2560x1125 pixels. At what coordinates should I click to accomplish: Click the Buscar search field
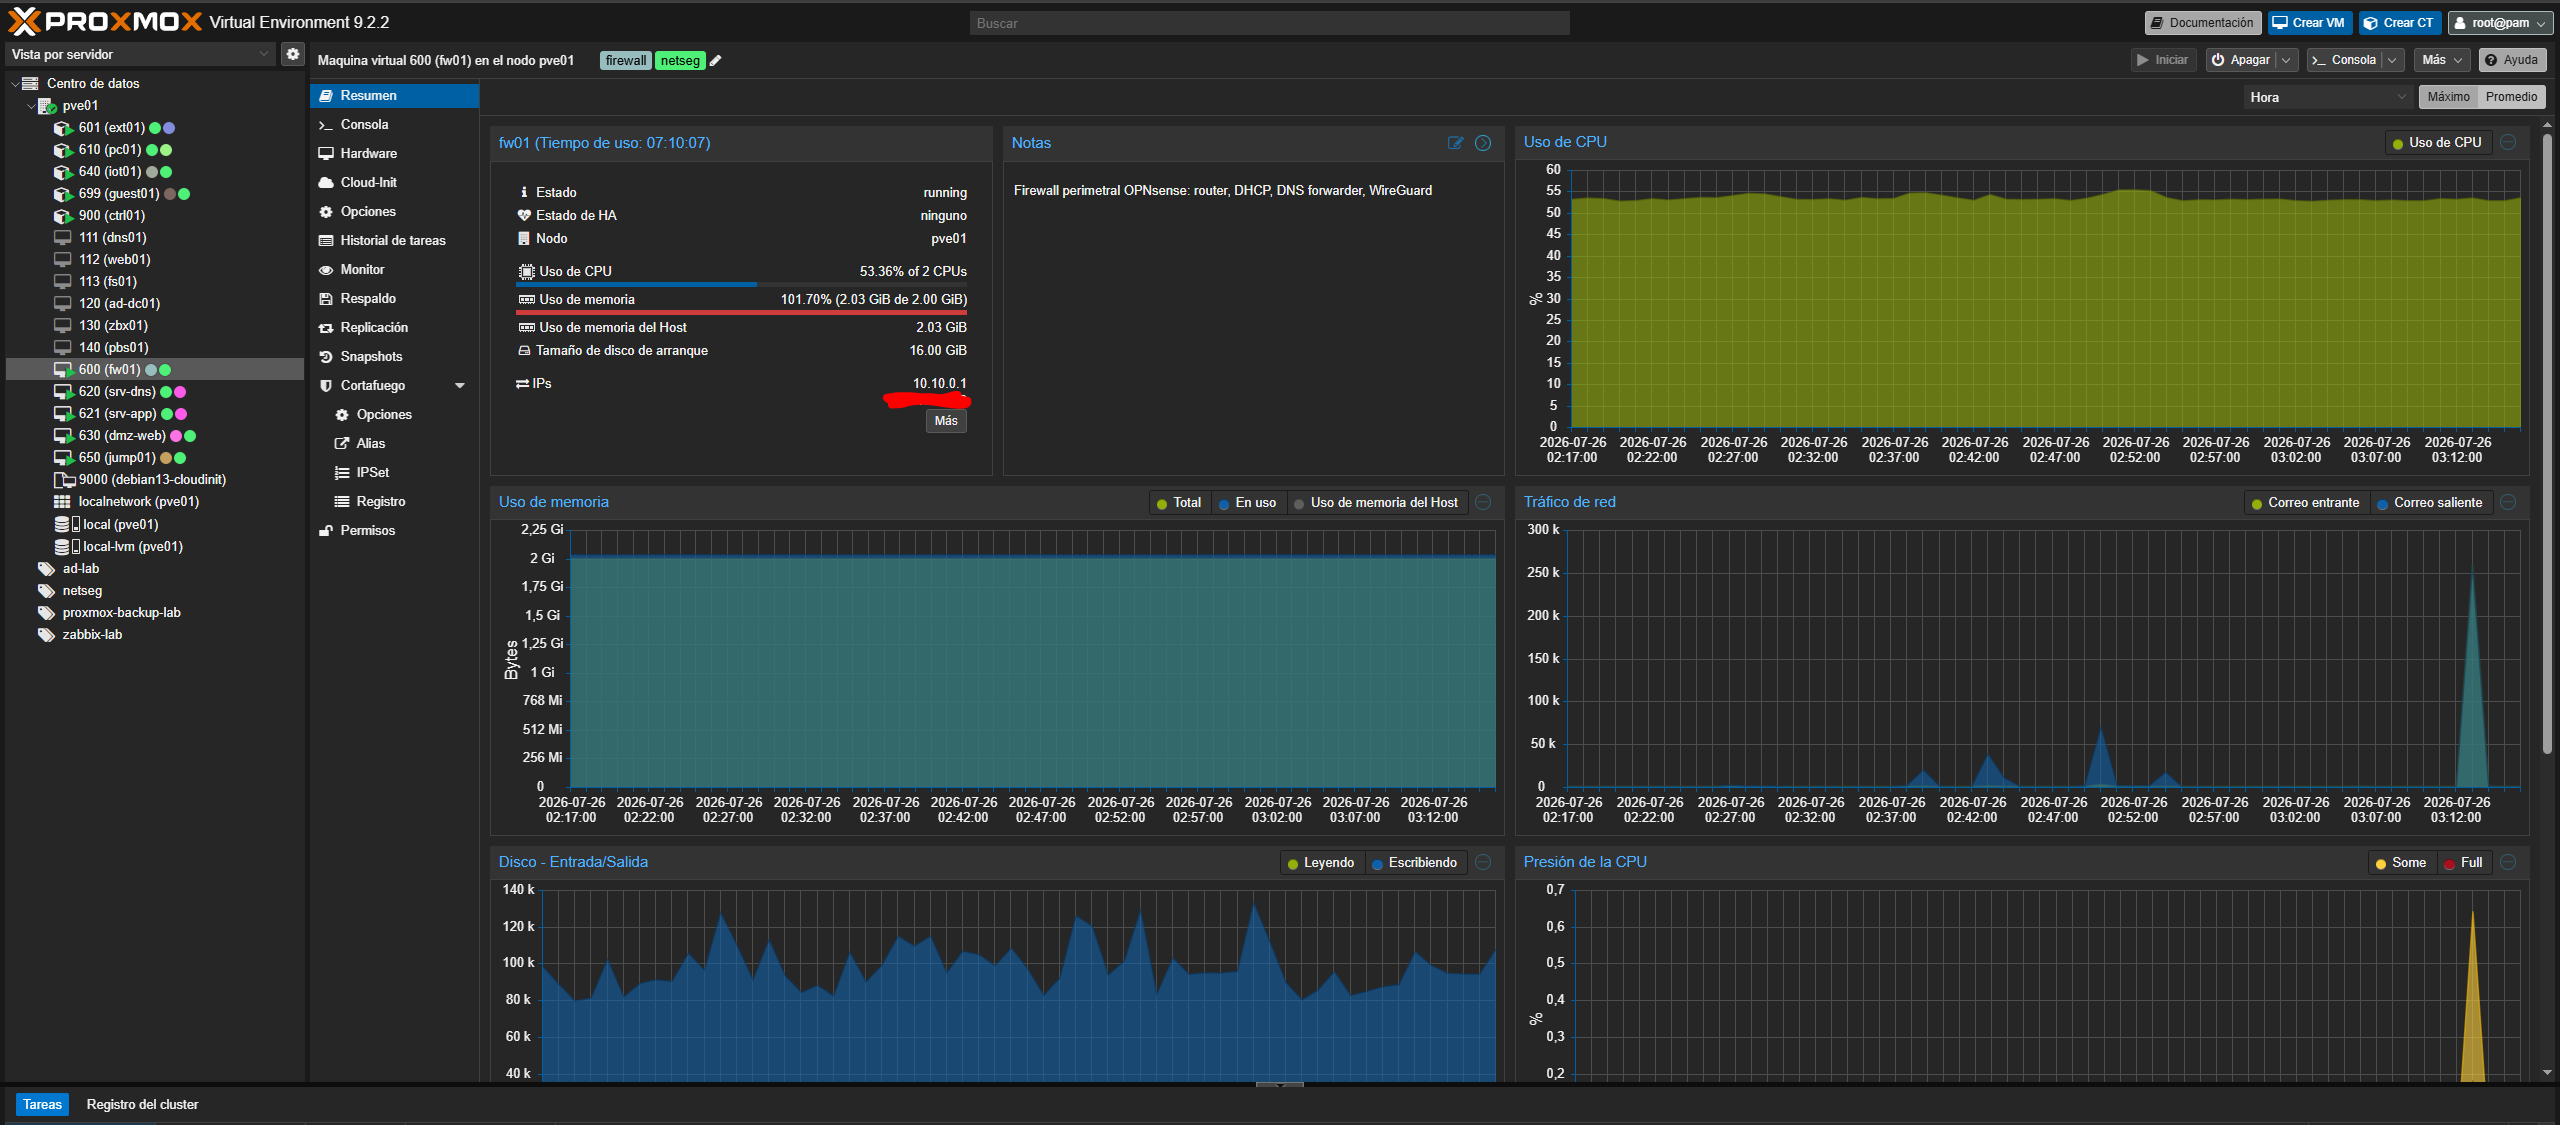point(1269,23)
